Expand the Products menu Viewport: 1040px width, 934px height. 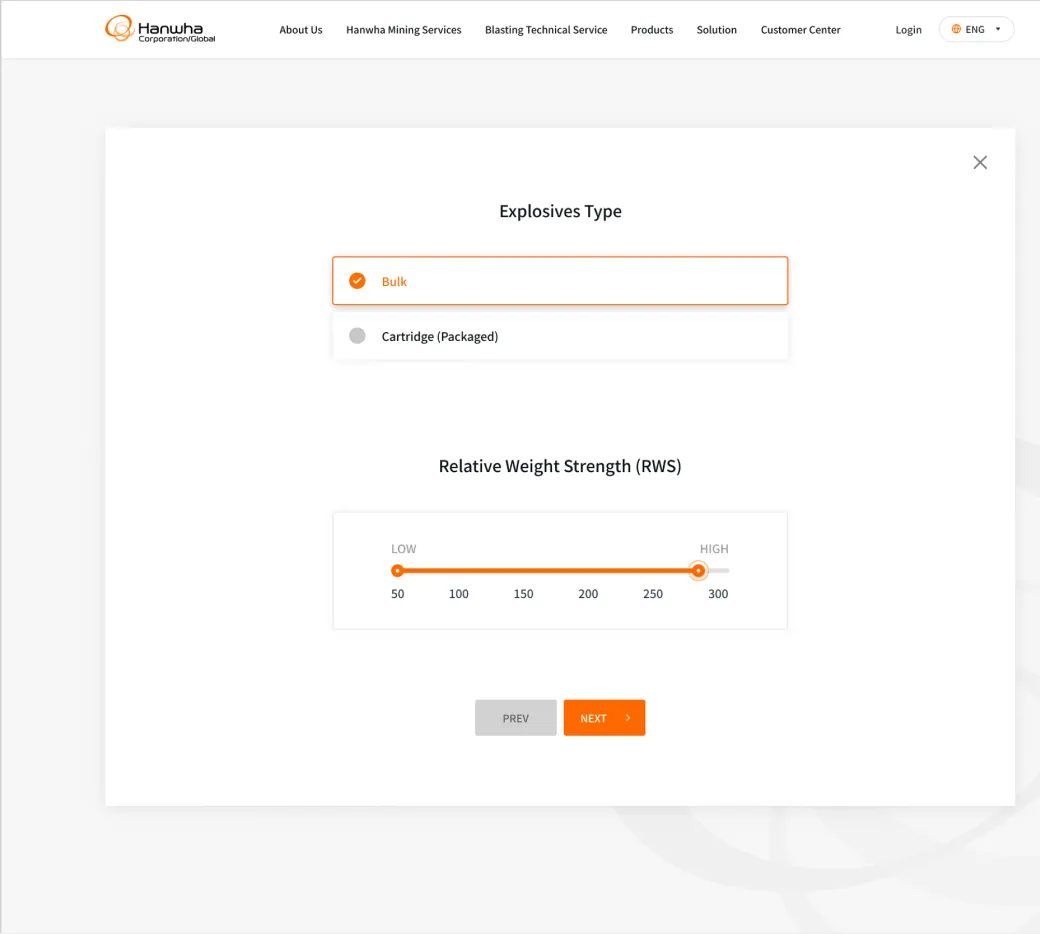pos(651,30)
